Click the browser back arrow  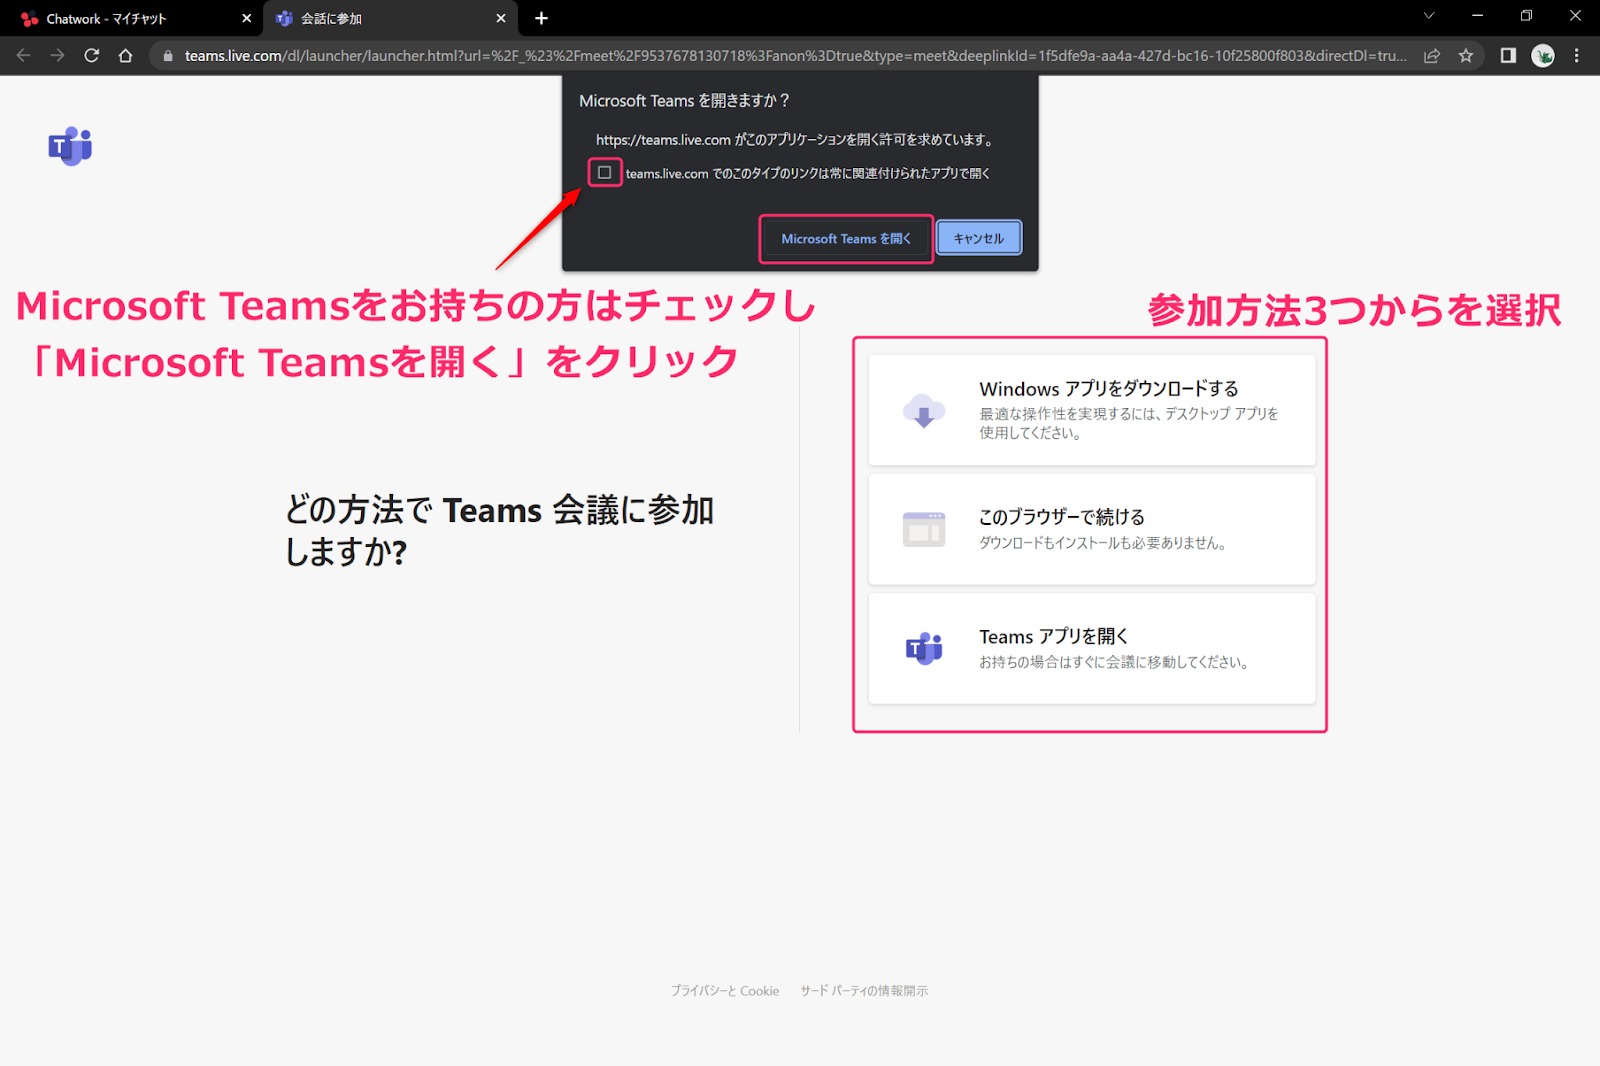[x=23, y=56]
